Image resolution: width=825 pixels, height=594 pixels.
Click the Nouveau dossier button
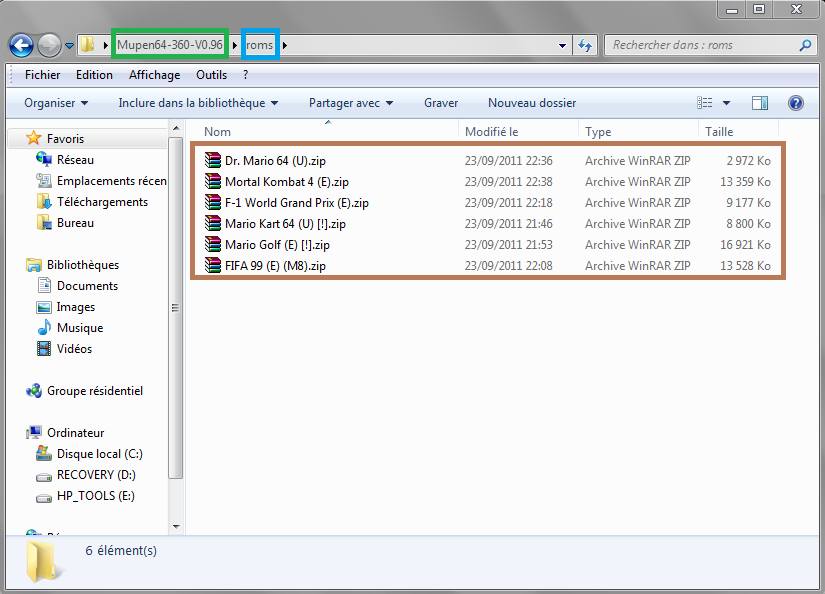pyautogui.click(x=531, y=103)
